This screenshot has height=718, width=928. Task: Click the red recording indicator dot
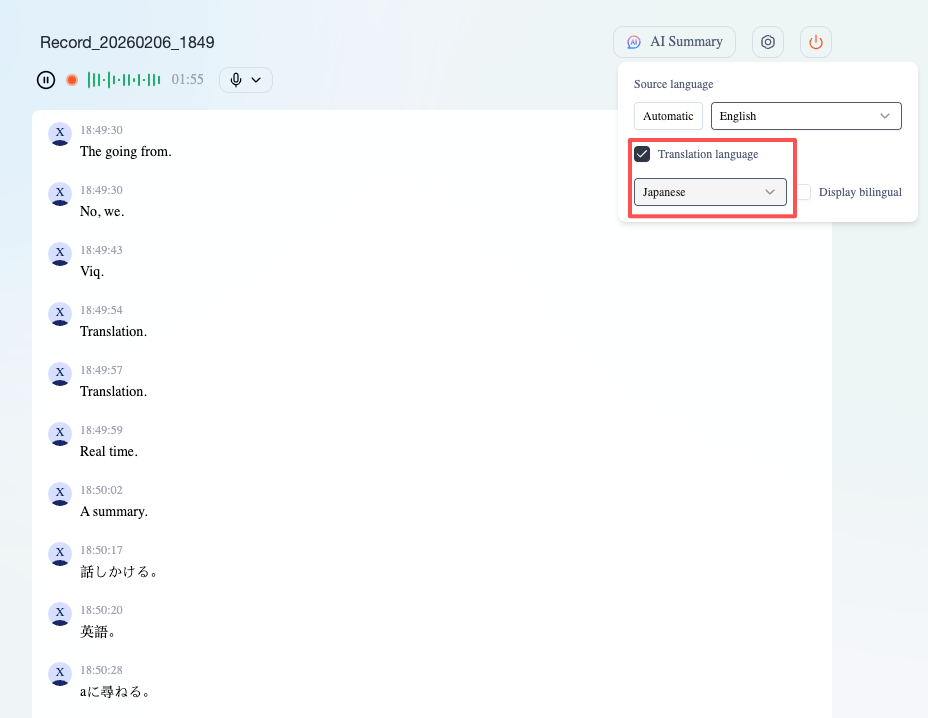click(72, 80)
